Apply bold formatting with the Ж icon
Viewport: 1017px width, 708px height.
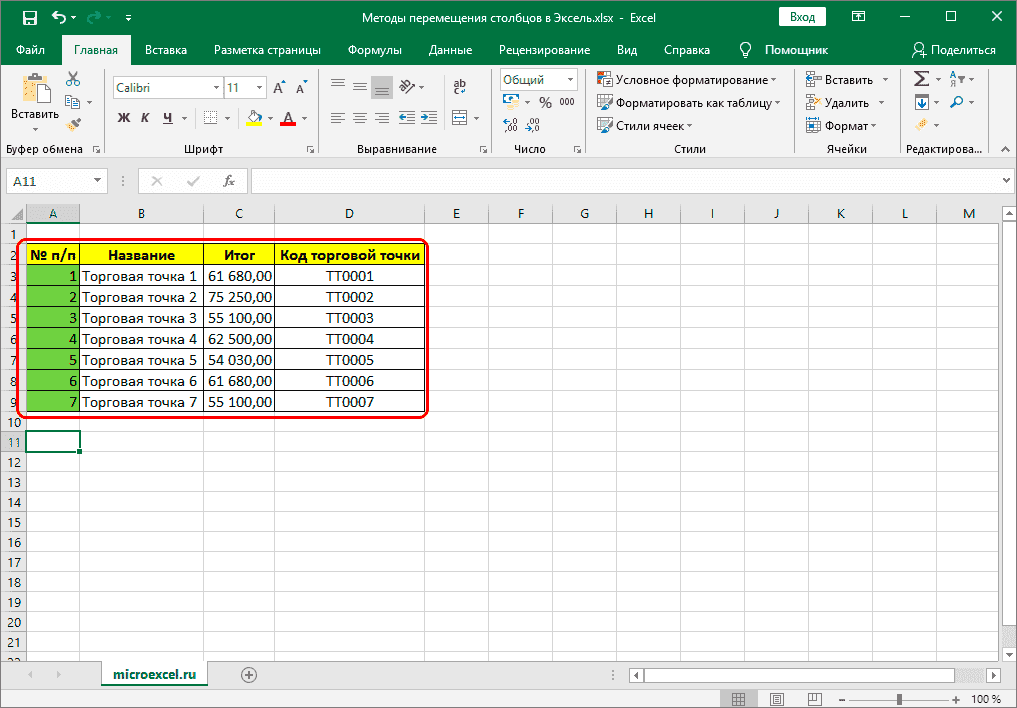[x=123, y=118]
